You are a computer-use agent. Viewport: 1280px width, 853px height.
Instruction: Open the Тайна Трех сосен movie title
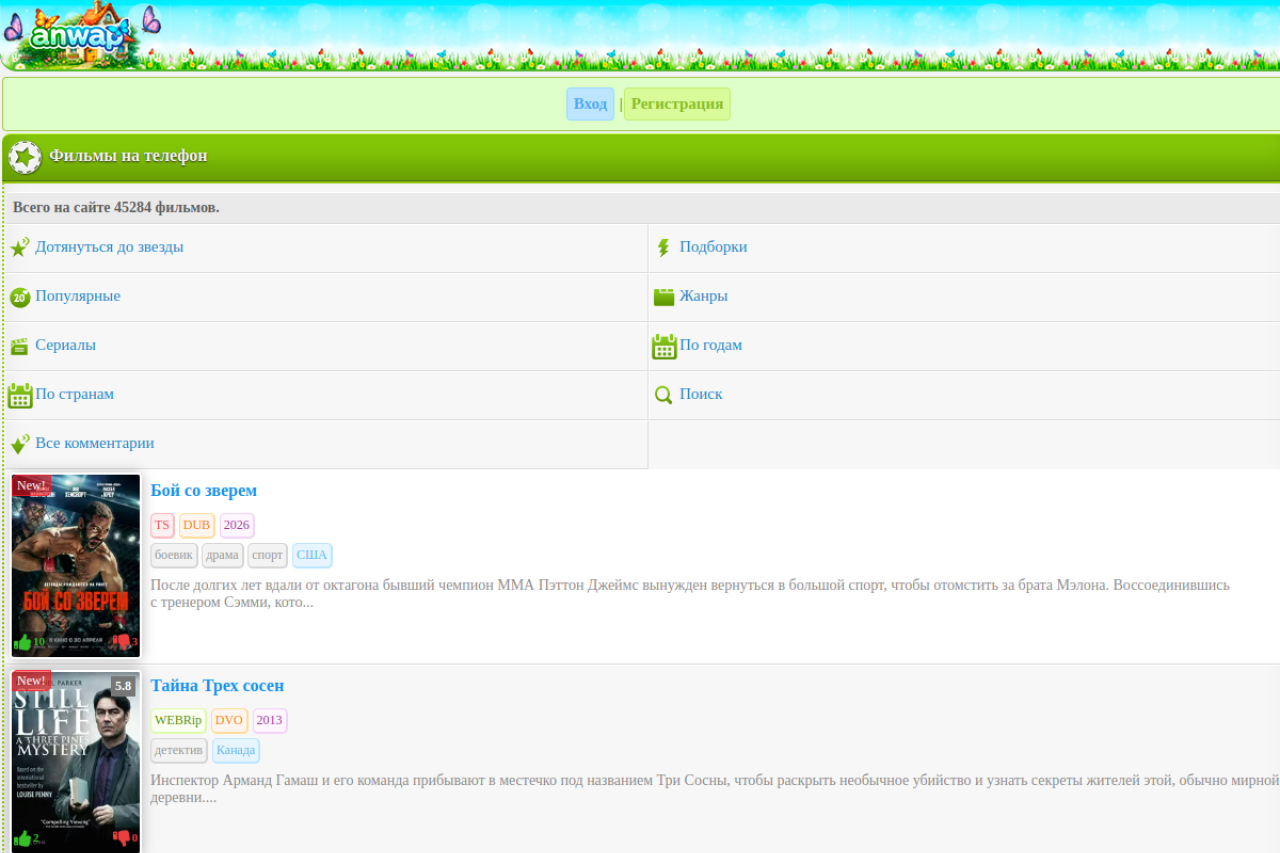217,685
